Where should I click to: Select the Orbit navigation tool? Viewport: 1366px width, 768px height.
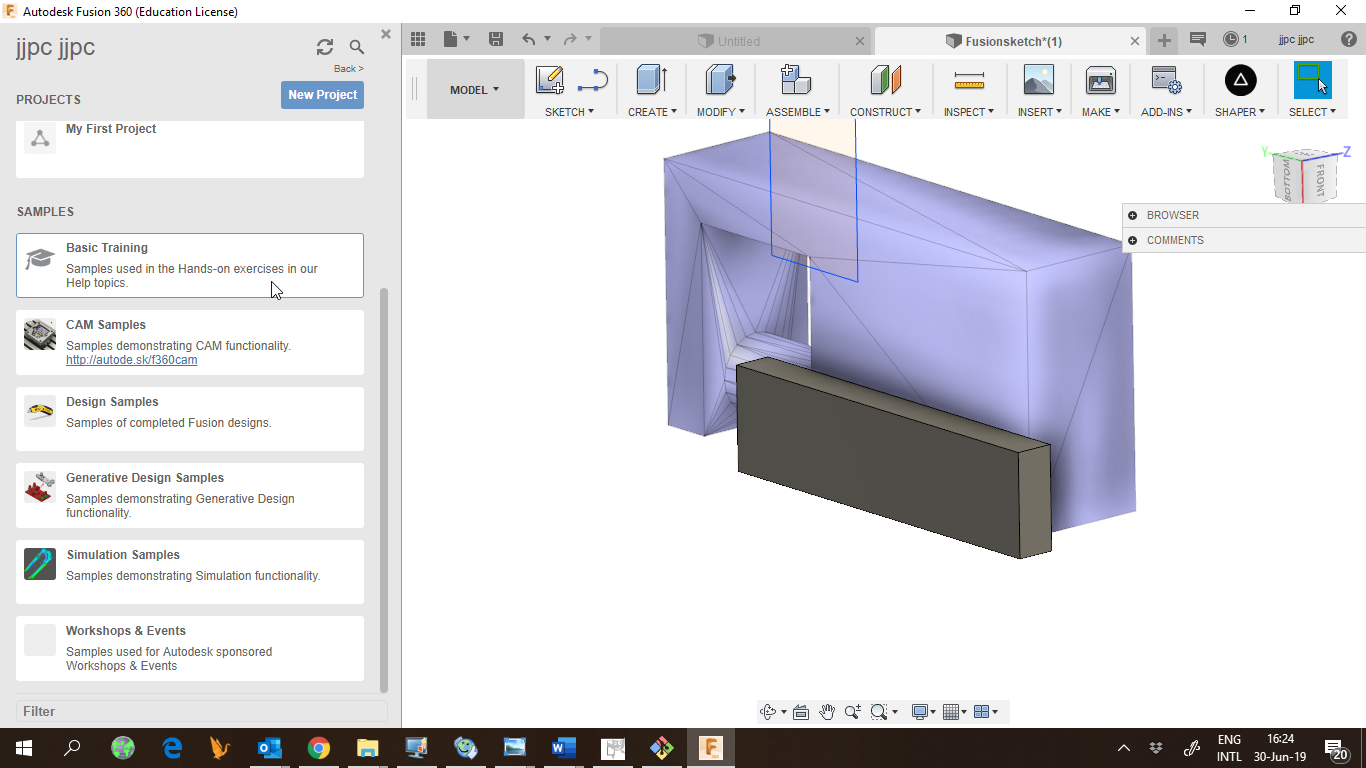point(768,712)
